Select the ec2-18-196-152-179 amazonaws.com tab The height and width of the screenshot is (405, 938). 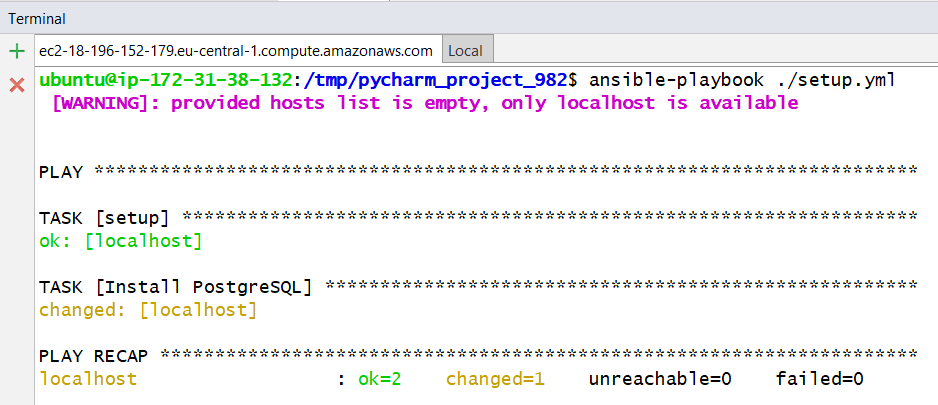click(x=236, y=51)
